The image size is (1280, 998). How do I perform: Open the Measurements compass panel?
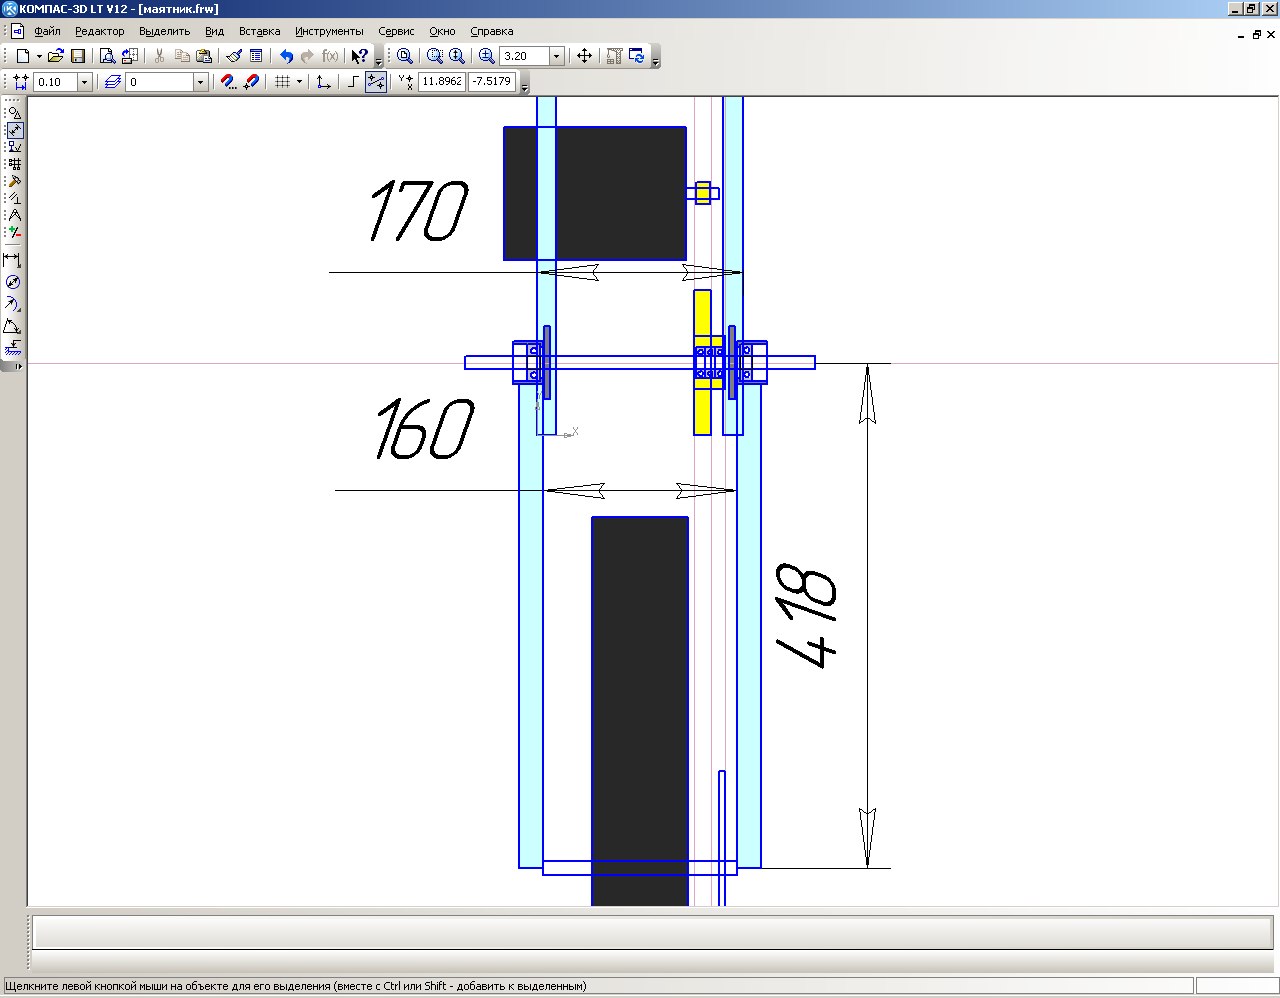coord(14,215)
